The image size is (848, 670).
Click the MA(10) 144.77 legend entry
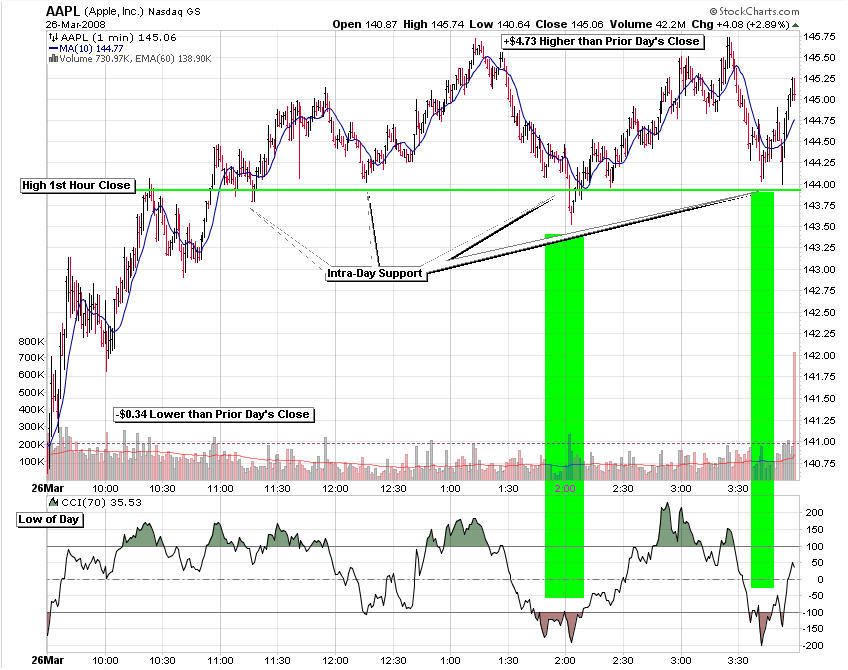pyautogui.click(x=91, y=48)
